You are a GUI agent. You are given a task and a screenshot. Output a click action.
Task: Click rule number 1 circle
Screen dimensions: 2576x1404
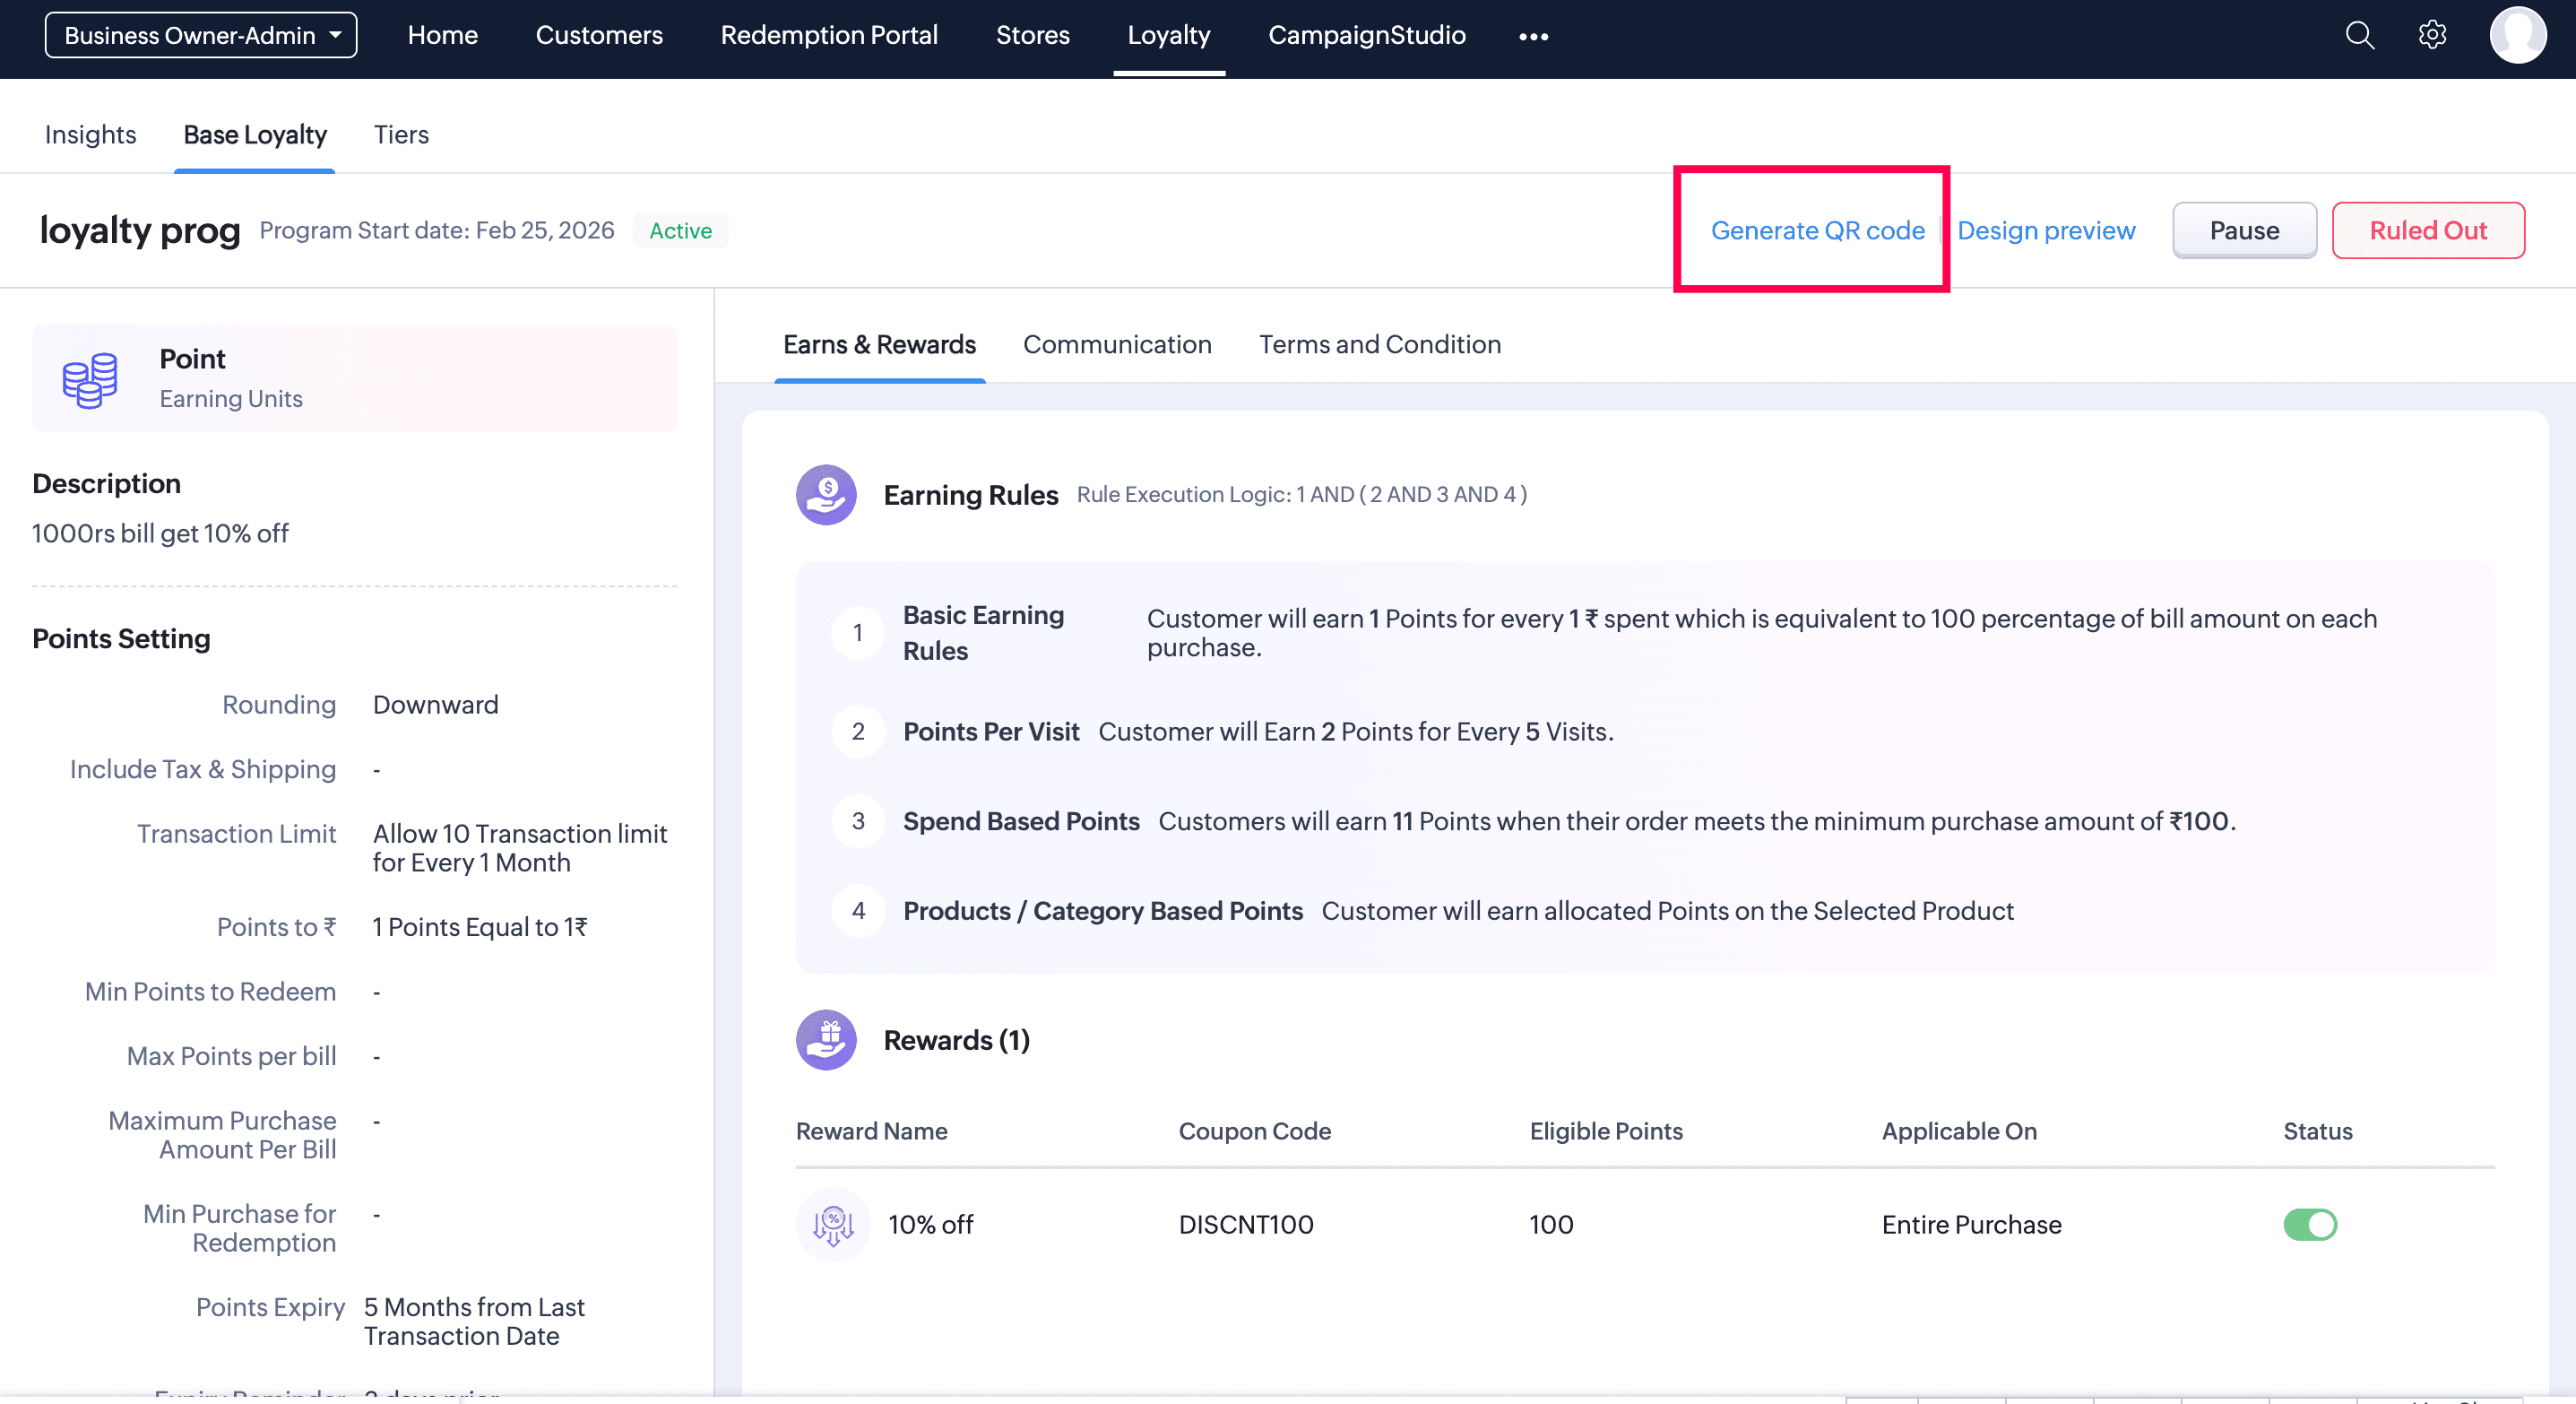point(858,633)
